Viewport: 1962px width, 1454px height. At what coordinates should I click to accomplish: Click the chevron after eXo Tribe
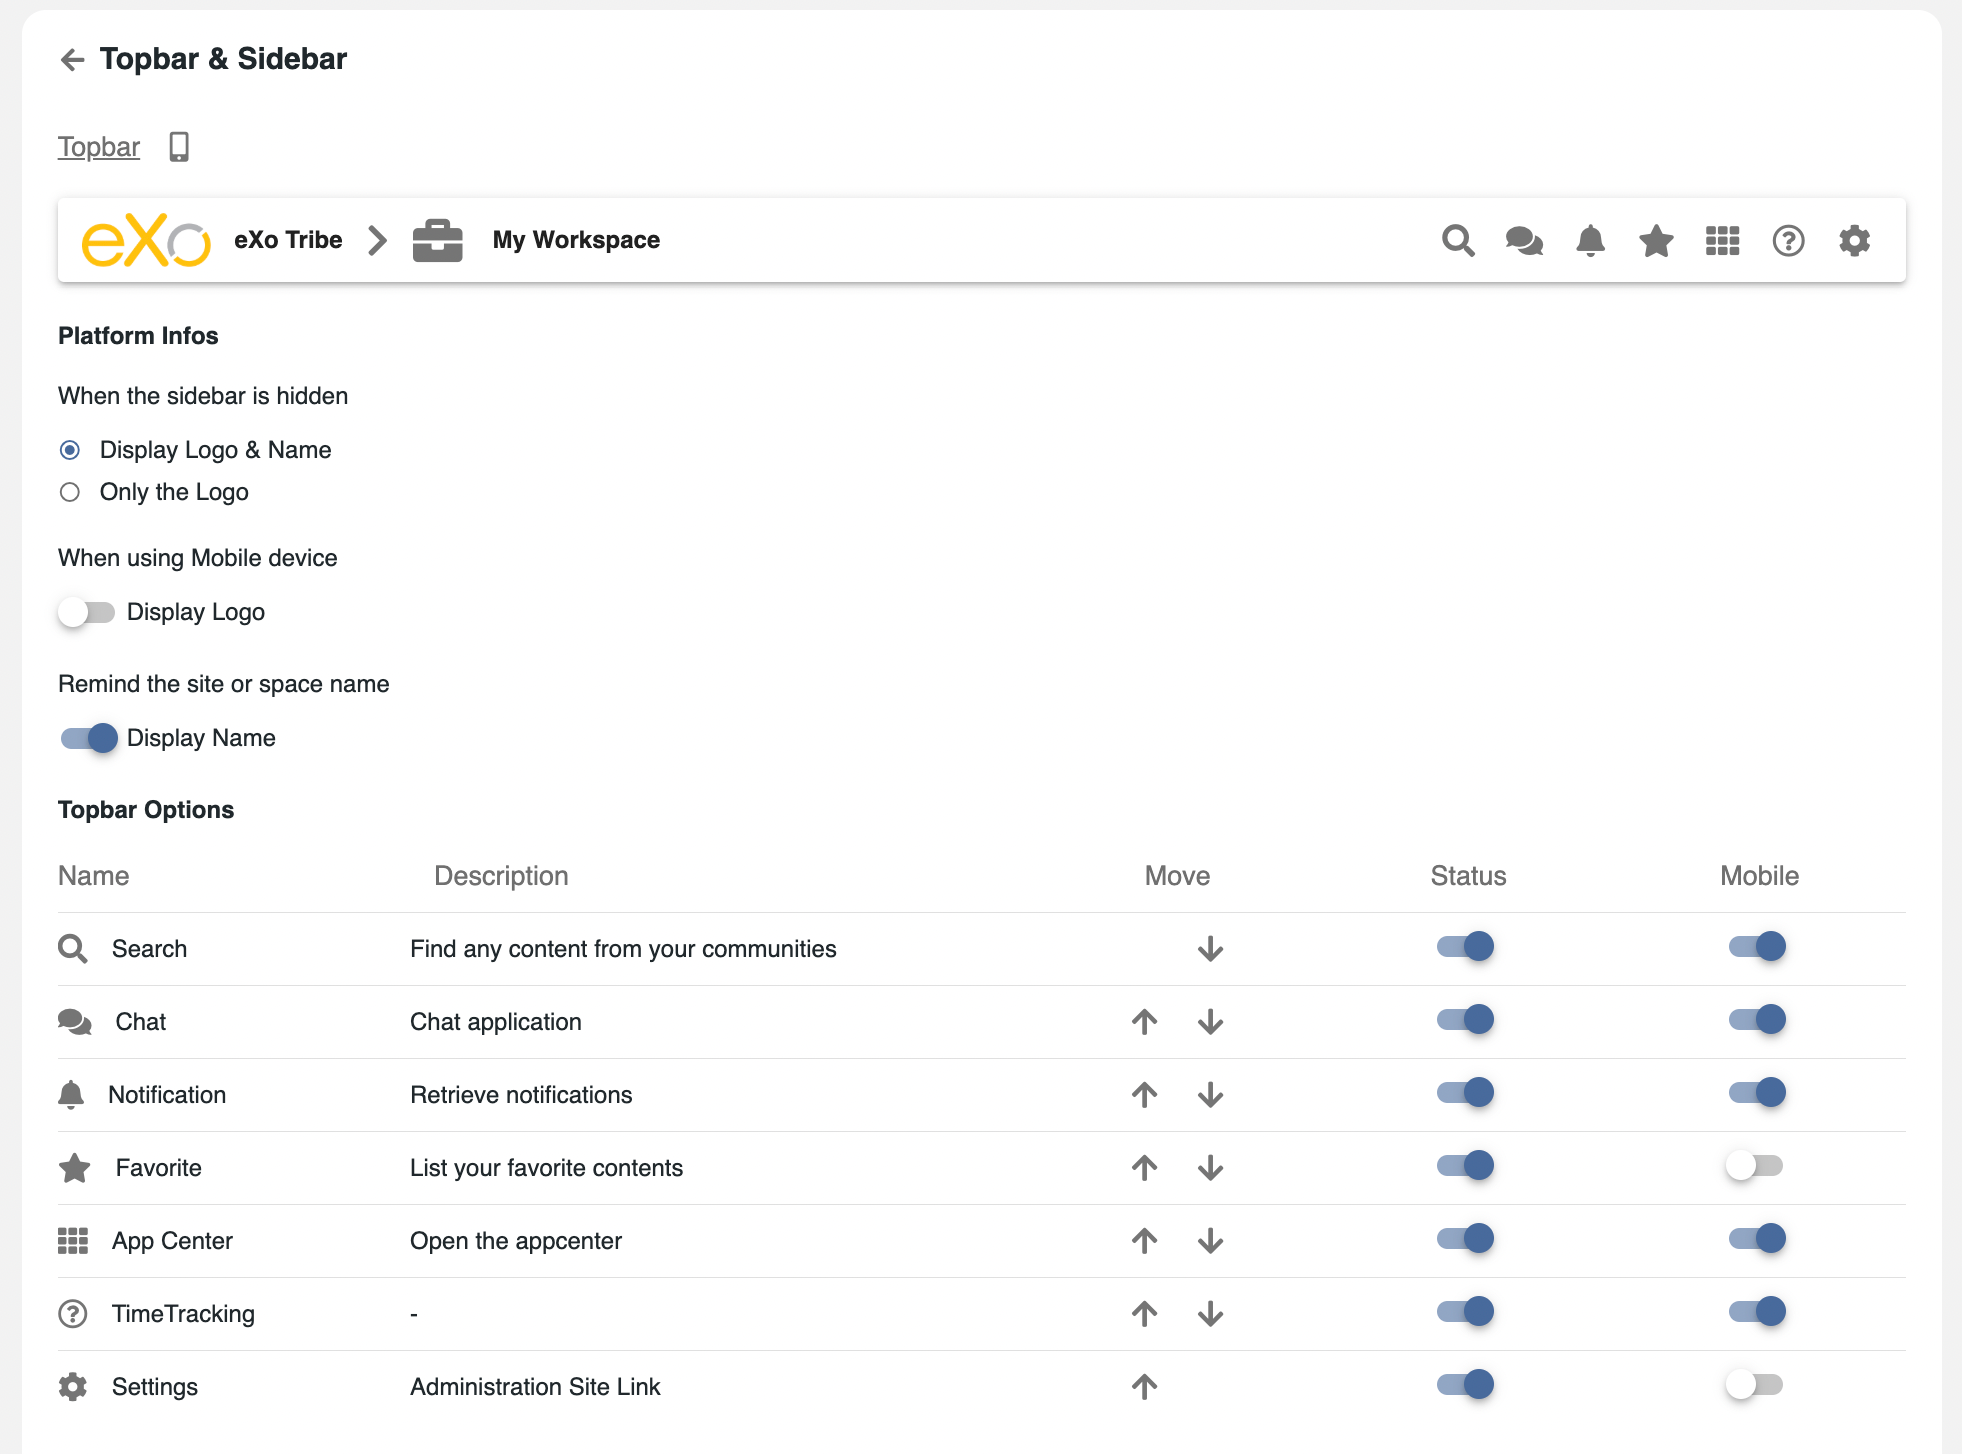tap(377, 241)
